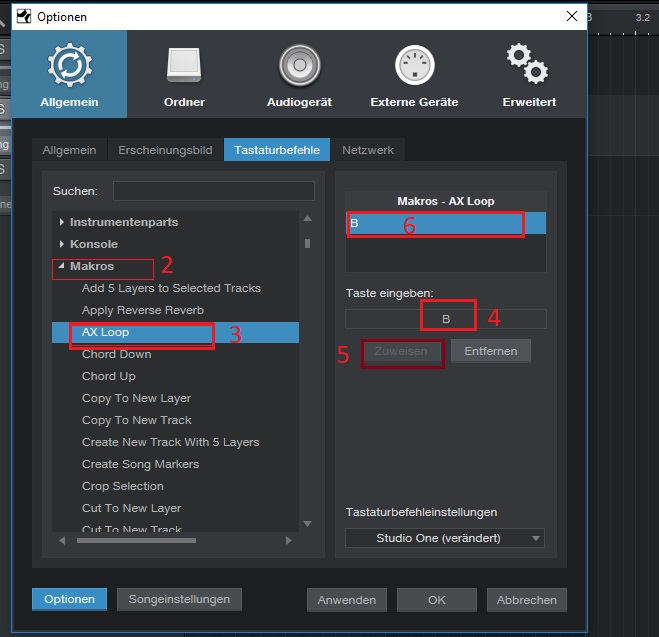Click the Zuweisen button

pyautogui.click(x=401, y=351)
